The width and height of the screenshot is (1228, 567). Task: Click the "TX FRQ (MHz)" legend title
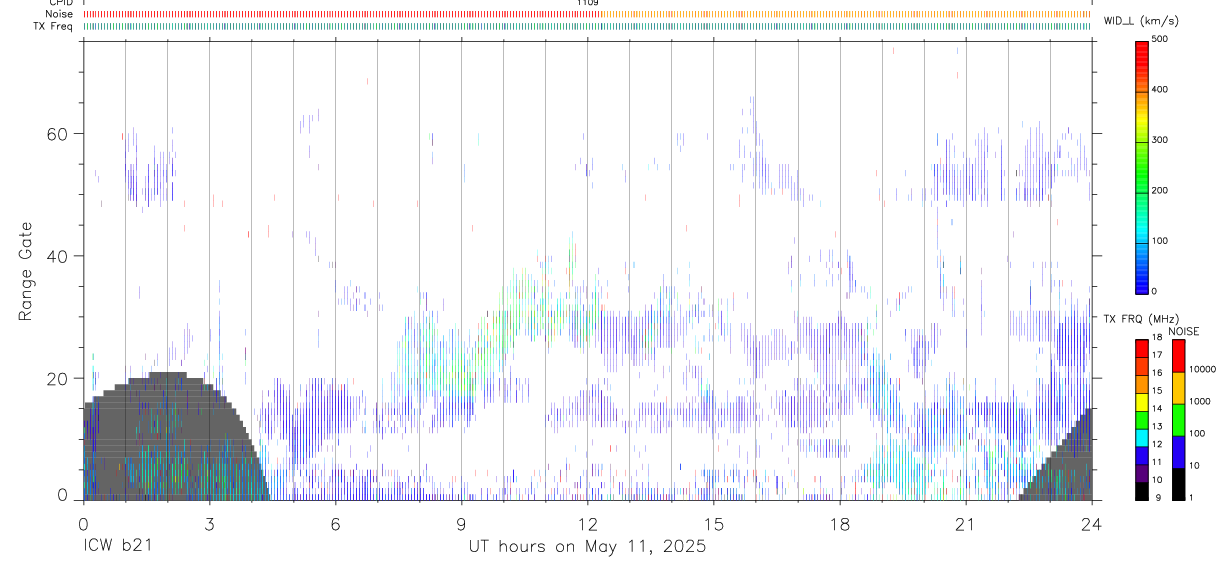(x=1140, y=319)
